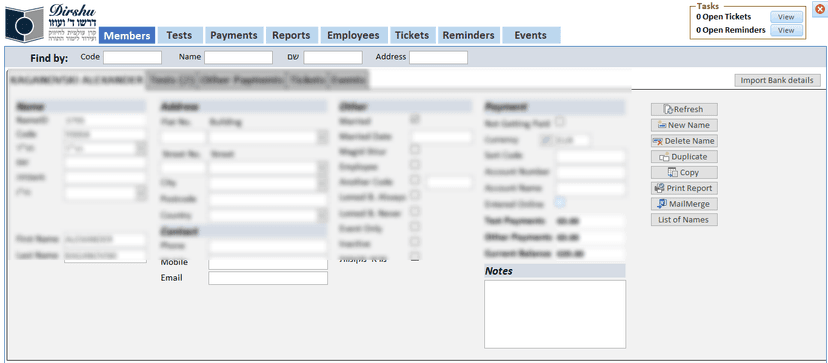Duplicate the current member record
Viewport: 828px width, 363px height.
[x=684, y=157]
